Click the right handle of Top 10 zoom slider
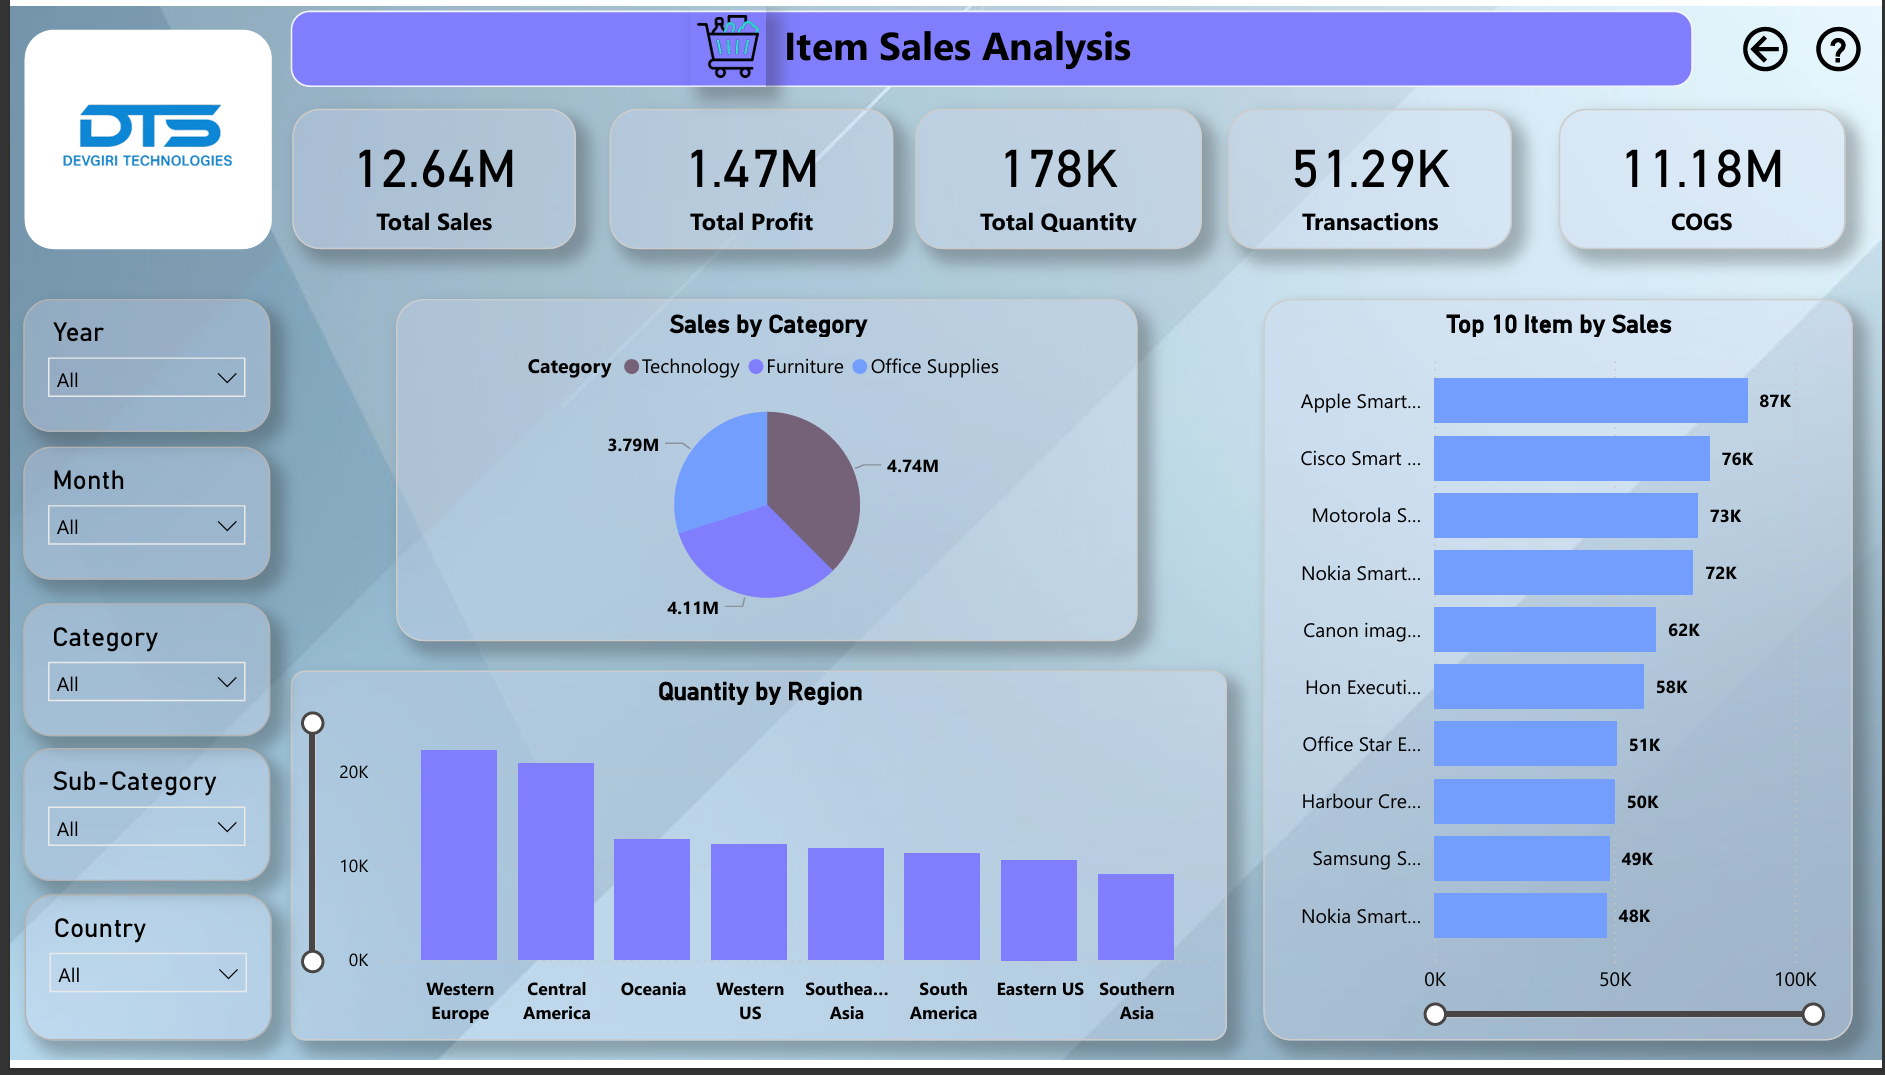Screen dimensions: 1885x1075 pos(1812,1015)
